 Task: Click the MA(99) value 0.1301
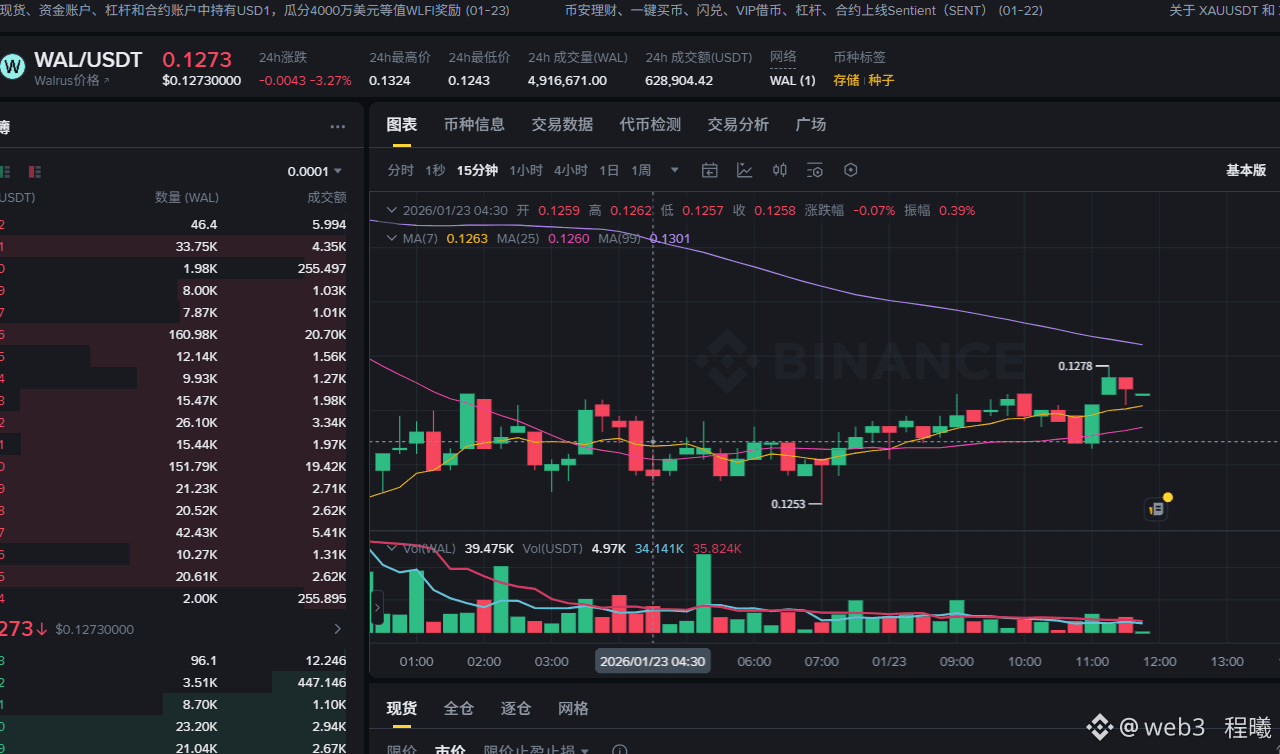point(670,238)
